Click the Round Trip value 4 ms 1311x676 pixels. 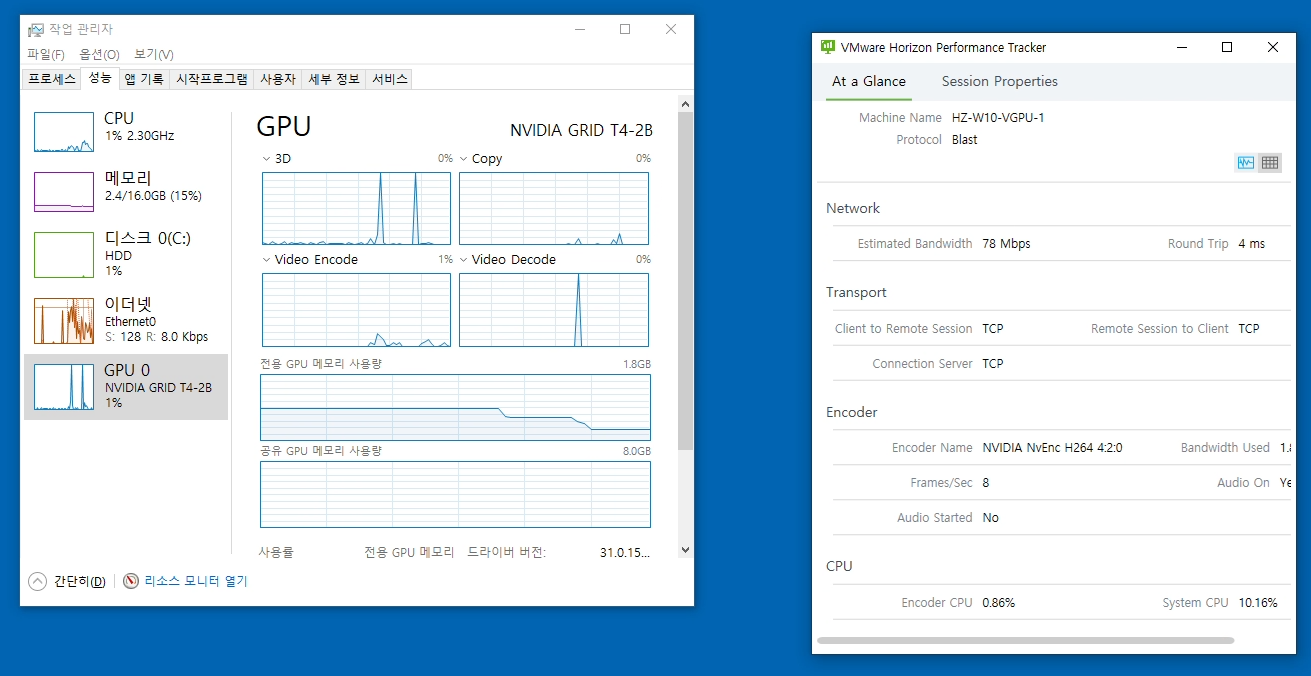click(1251, 244)
